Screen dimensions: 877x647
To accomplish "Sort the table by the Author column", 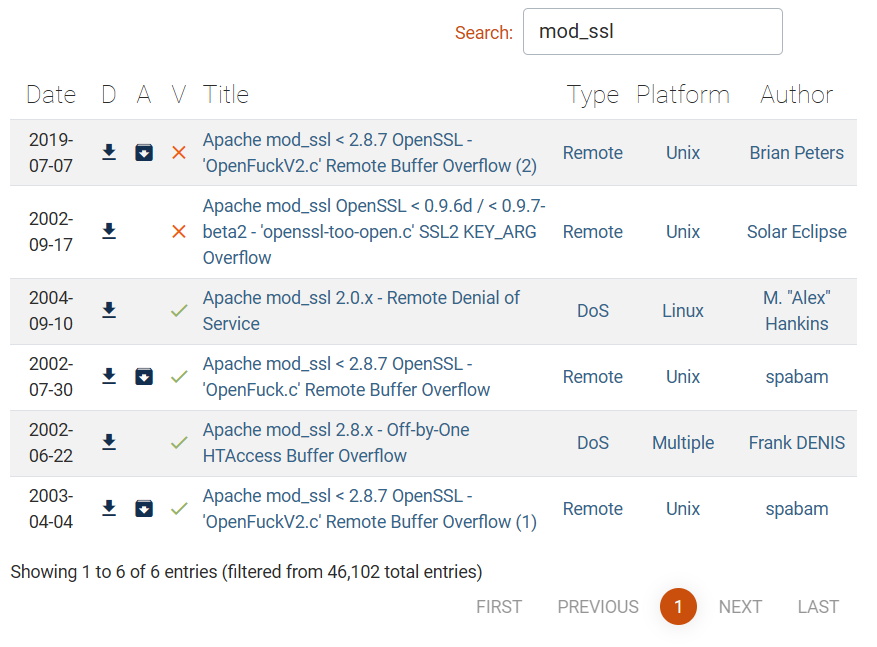I will 796,95.
